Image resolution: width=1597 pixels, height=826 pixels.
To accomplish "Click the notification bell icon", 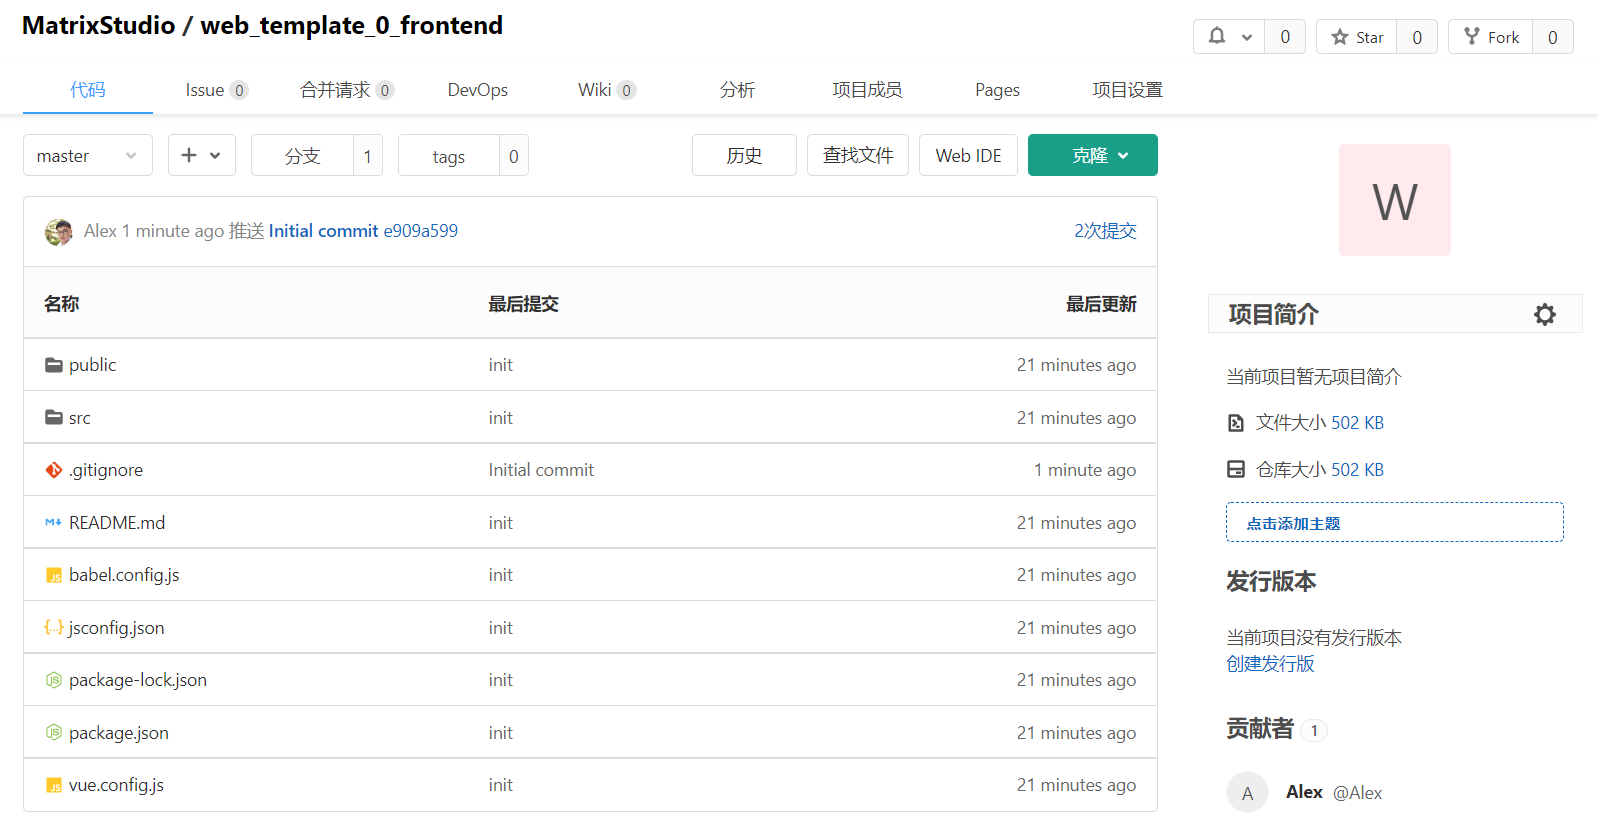I will tap(1217, 36).
